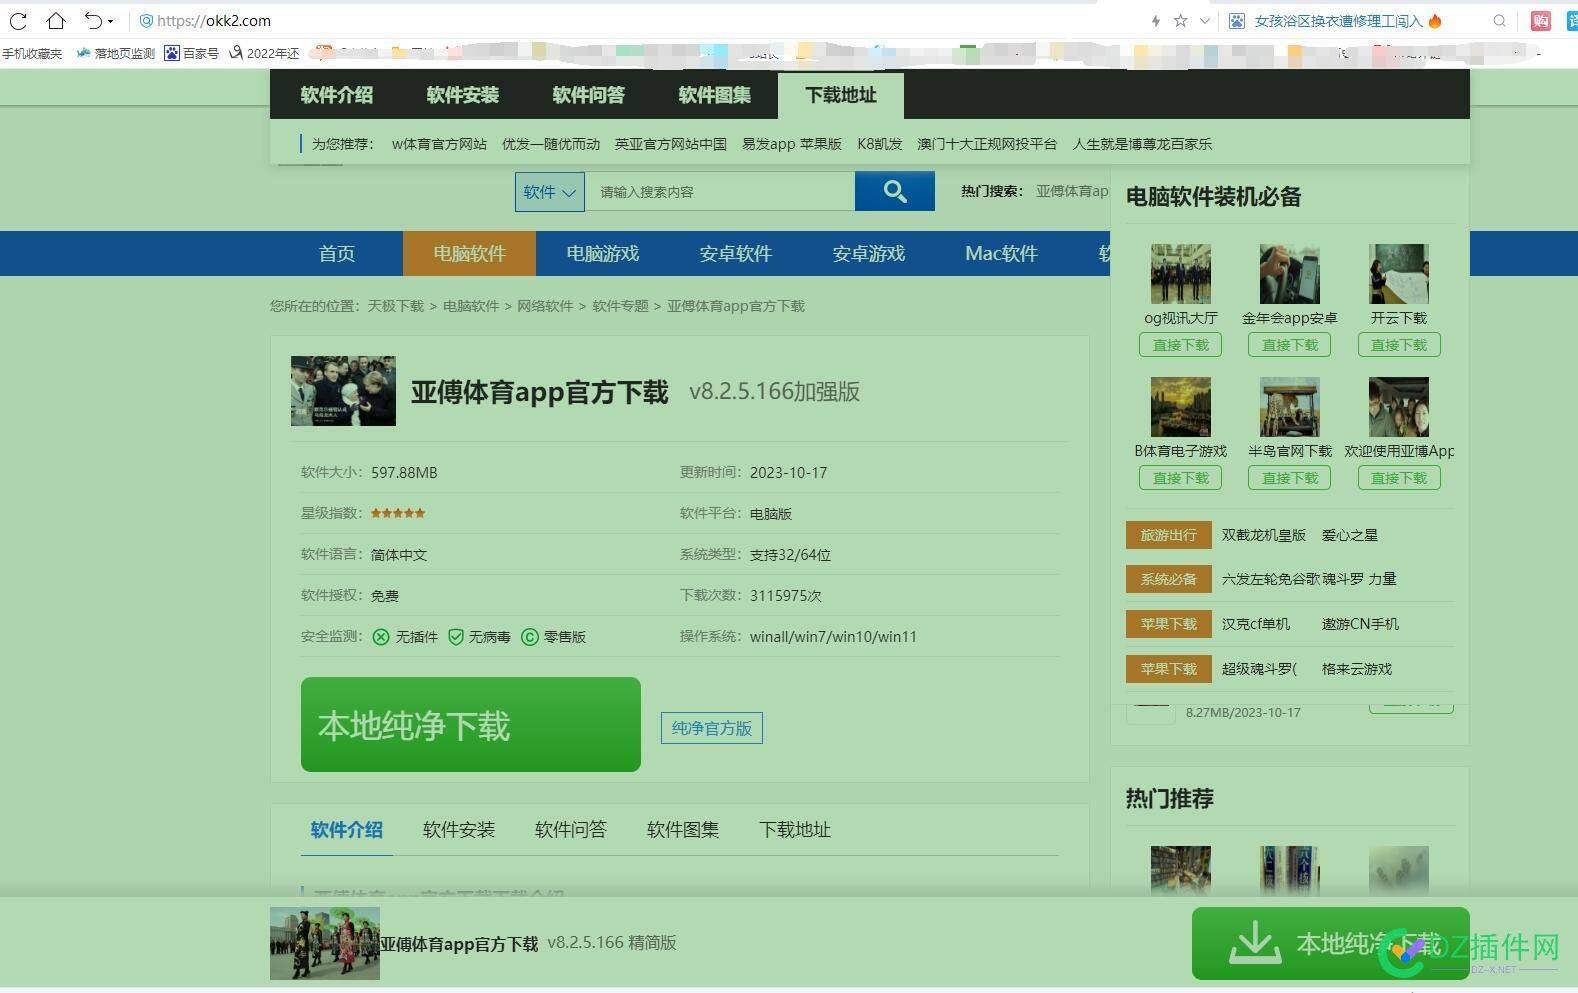
Task: Switch to lower 软件安装 tab
Action: point(459,830)
